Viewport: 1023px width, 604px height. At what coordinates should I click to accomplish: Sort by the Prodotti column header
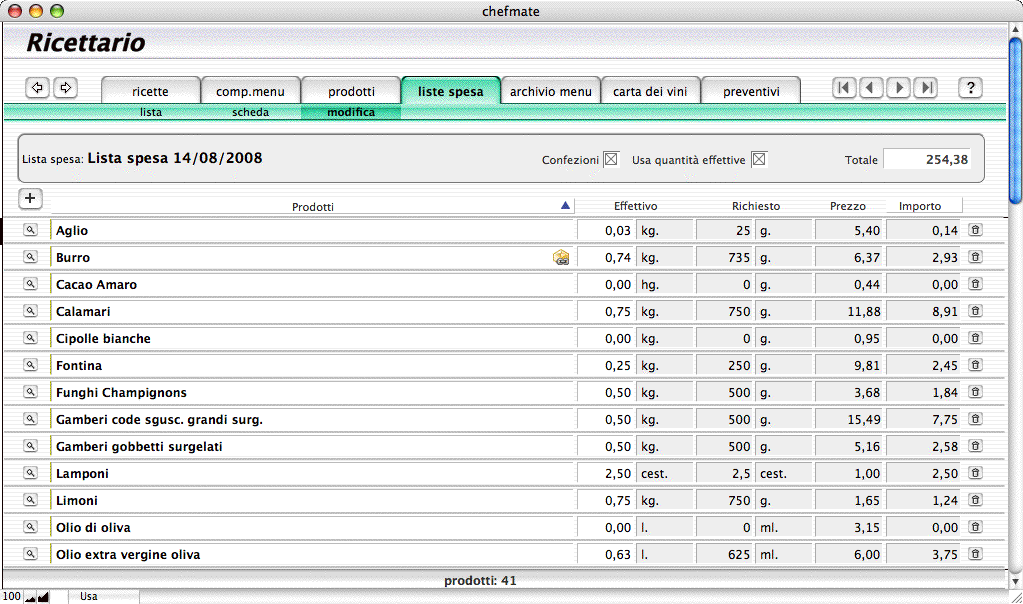point(313,207)
